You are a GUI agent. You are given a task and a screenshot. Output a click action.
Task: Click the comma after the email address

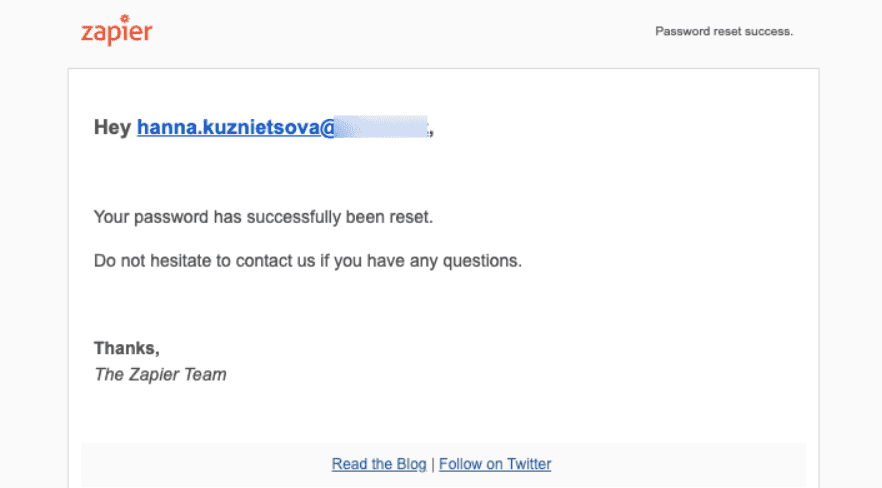(432, 130)
